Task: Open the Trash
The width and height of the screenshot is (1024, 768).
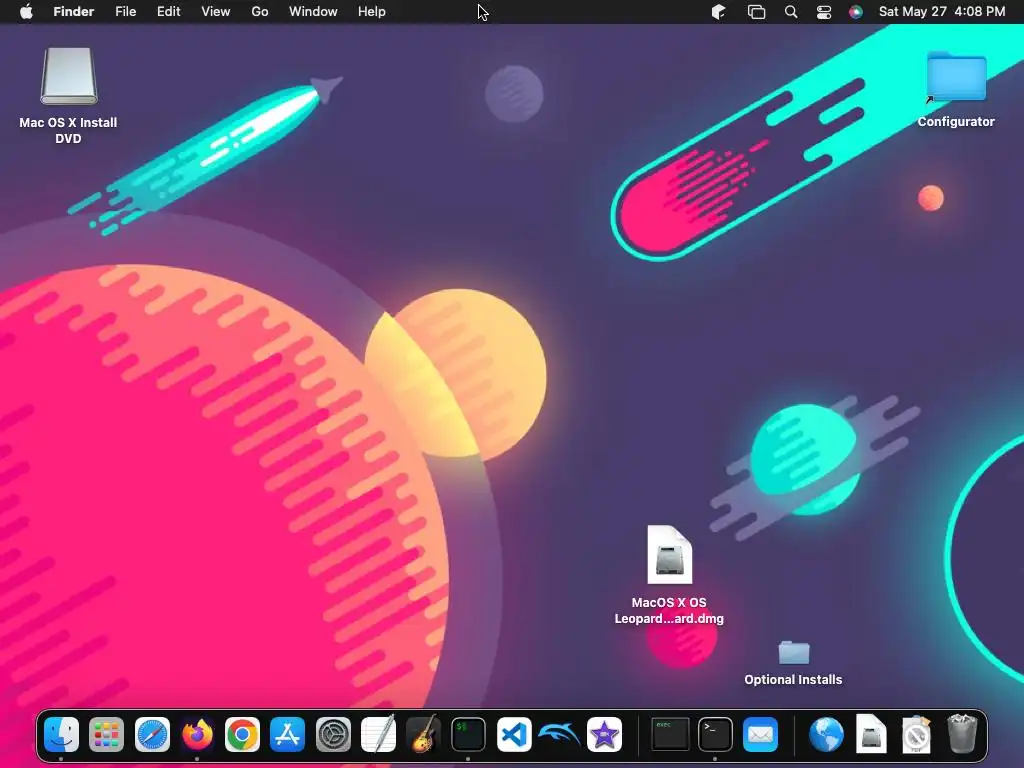Action: (962, 733)
